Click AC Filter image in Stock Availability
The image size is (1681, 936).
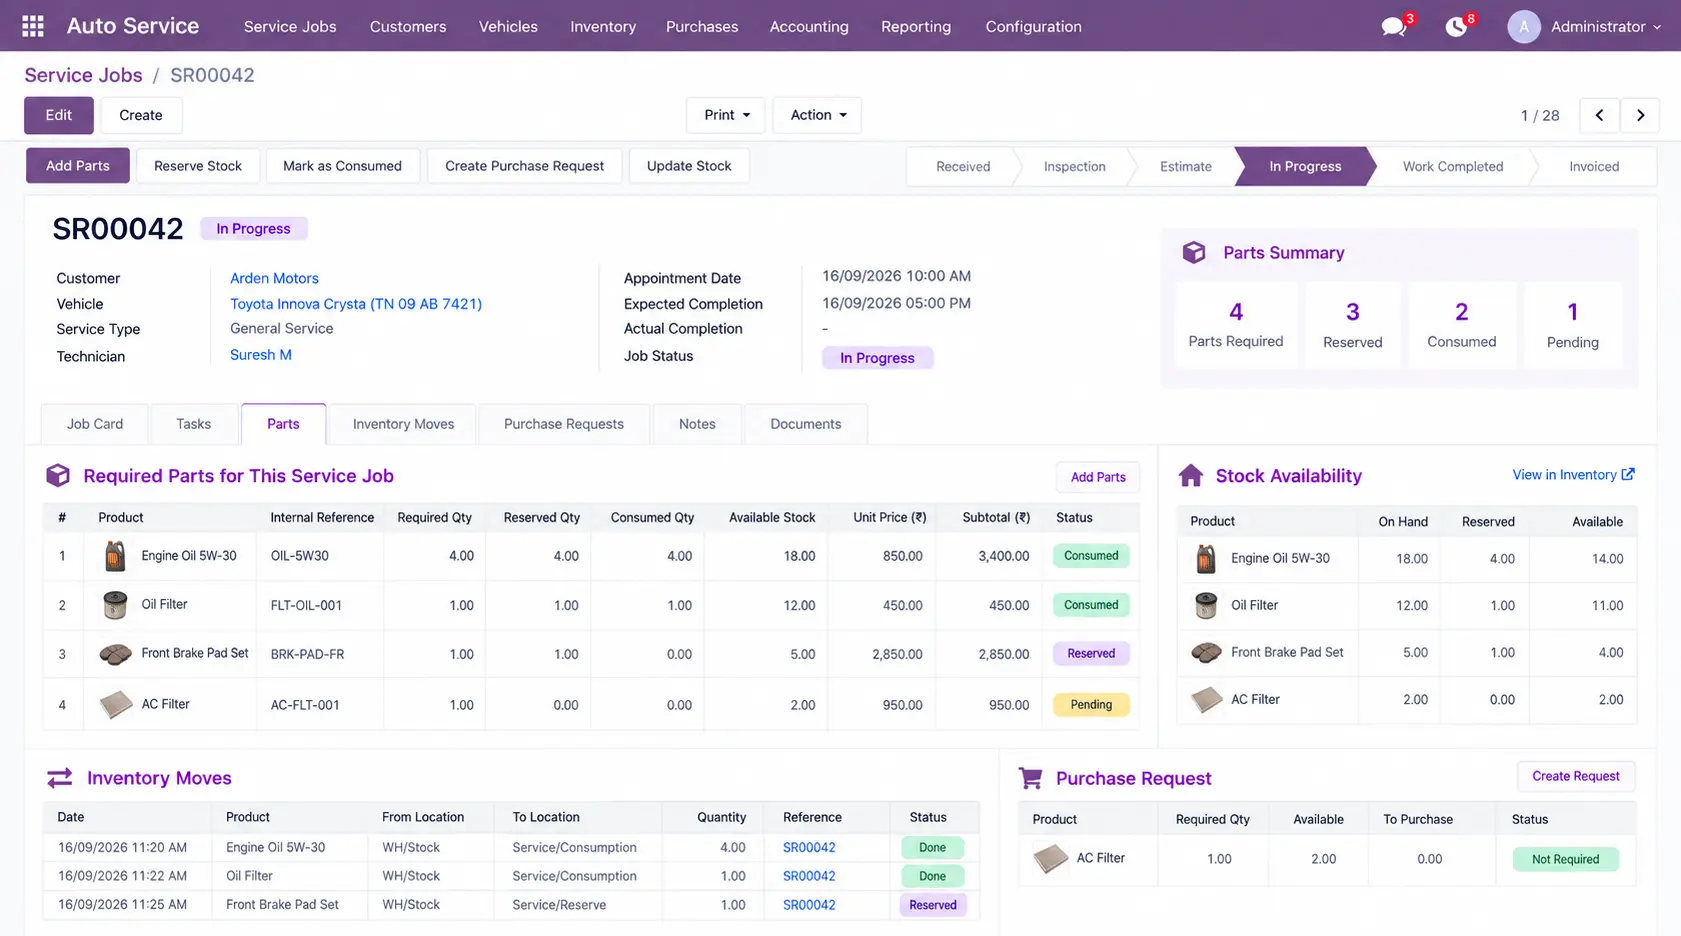tap(1207, 700)
